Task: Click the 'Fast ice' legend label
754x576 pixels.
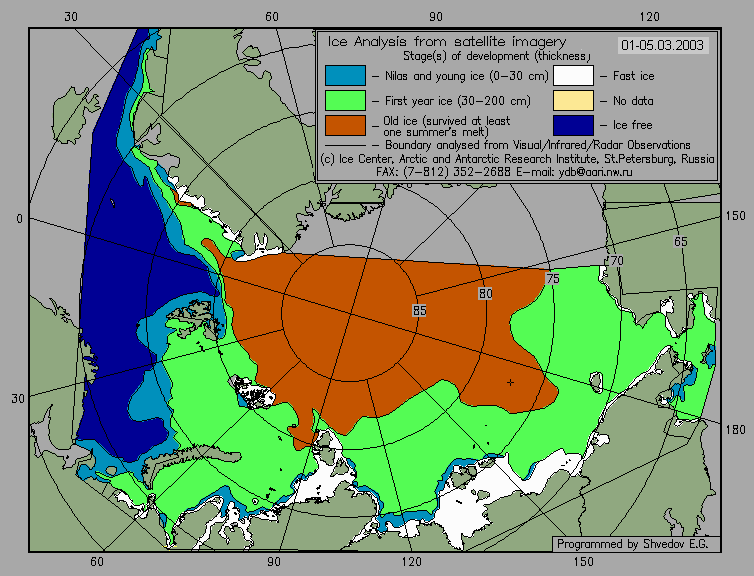Action: [633, 76]
